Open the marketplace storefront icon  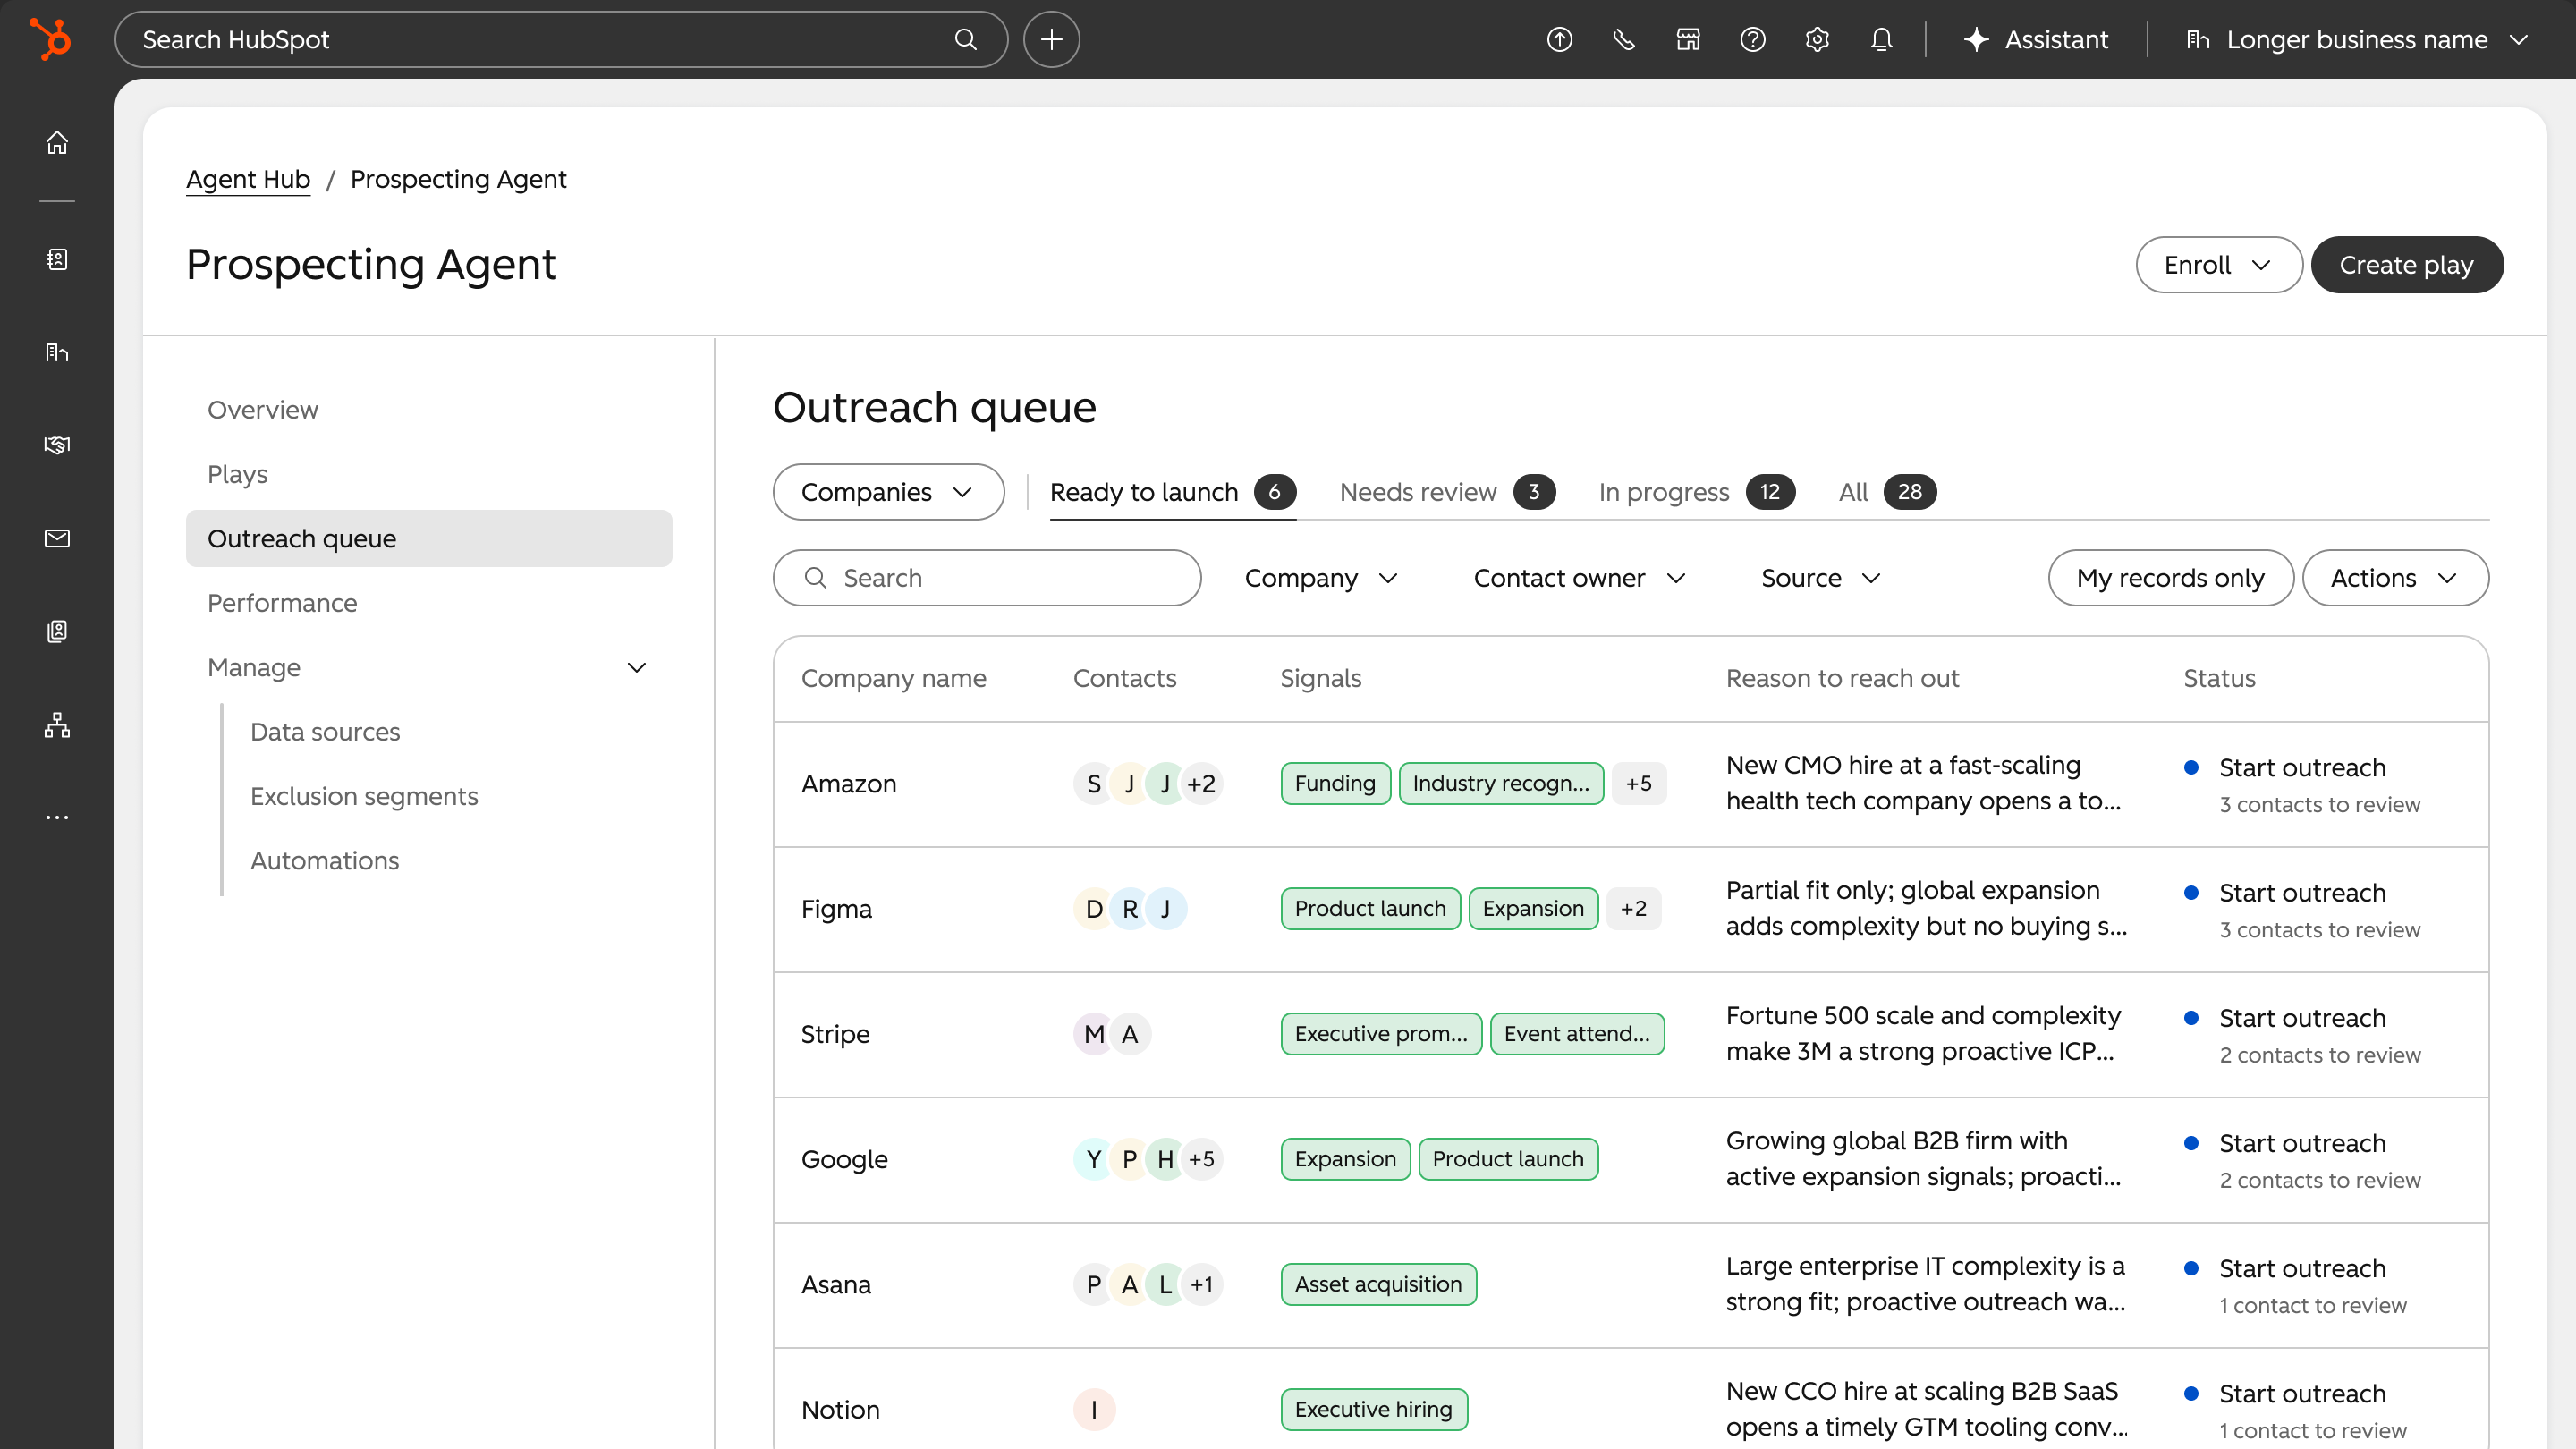[x=1688, y=39]
